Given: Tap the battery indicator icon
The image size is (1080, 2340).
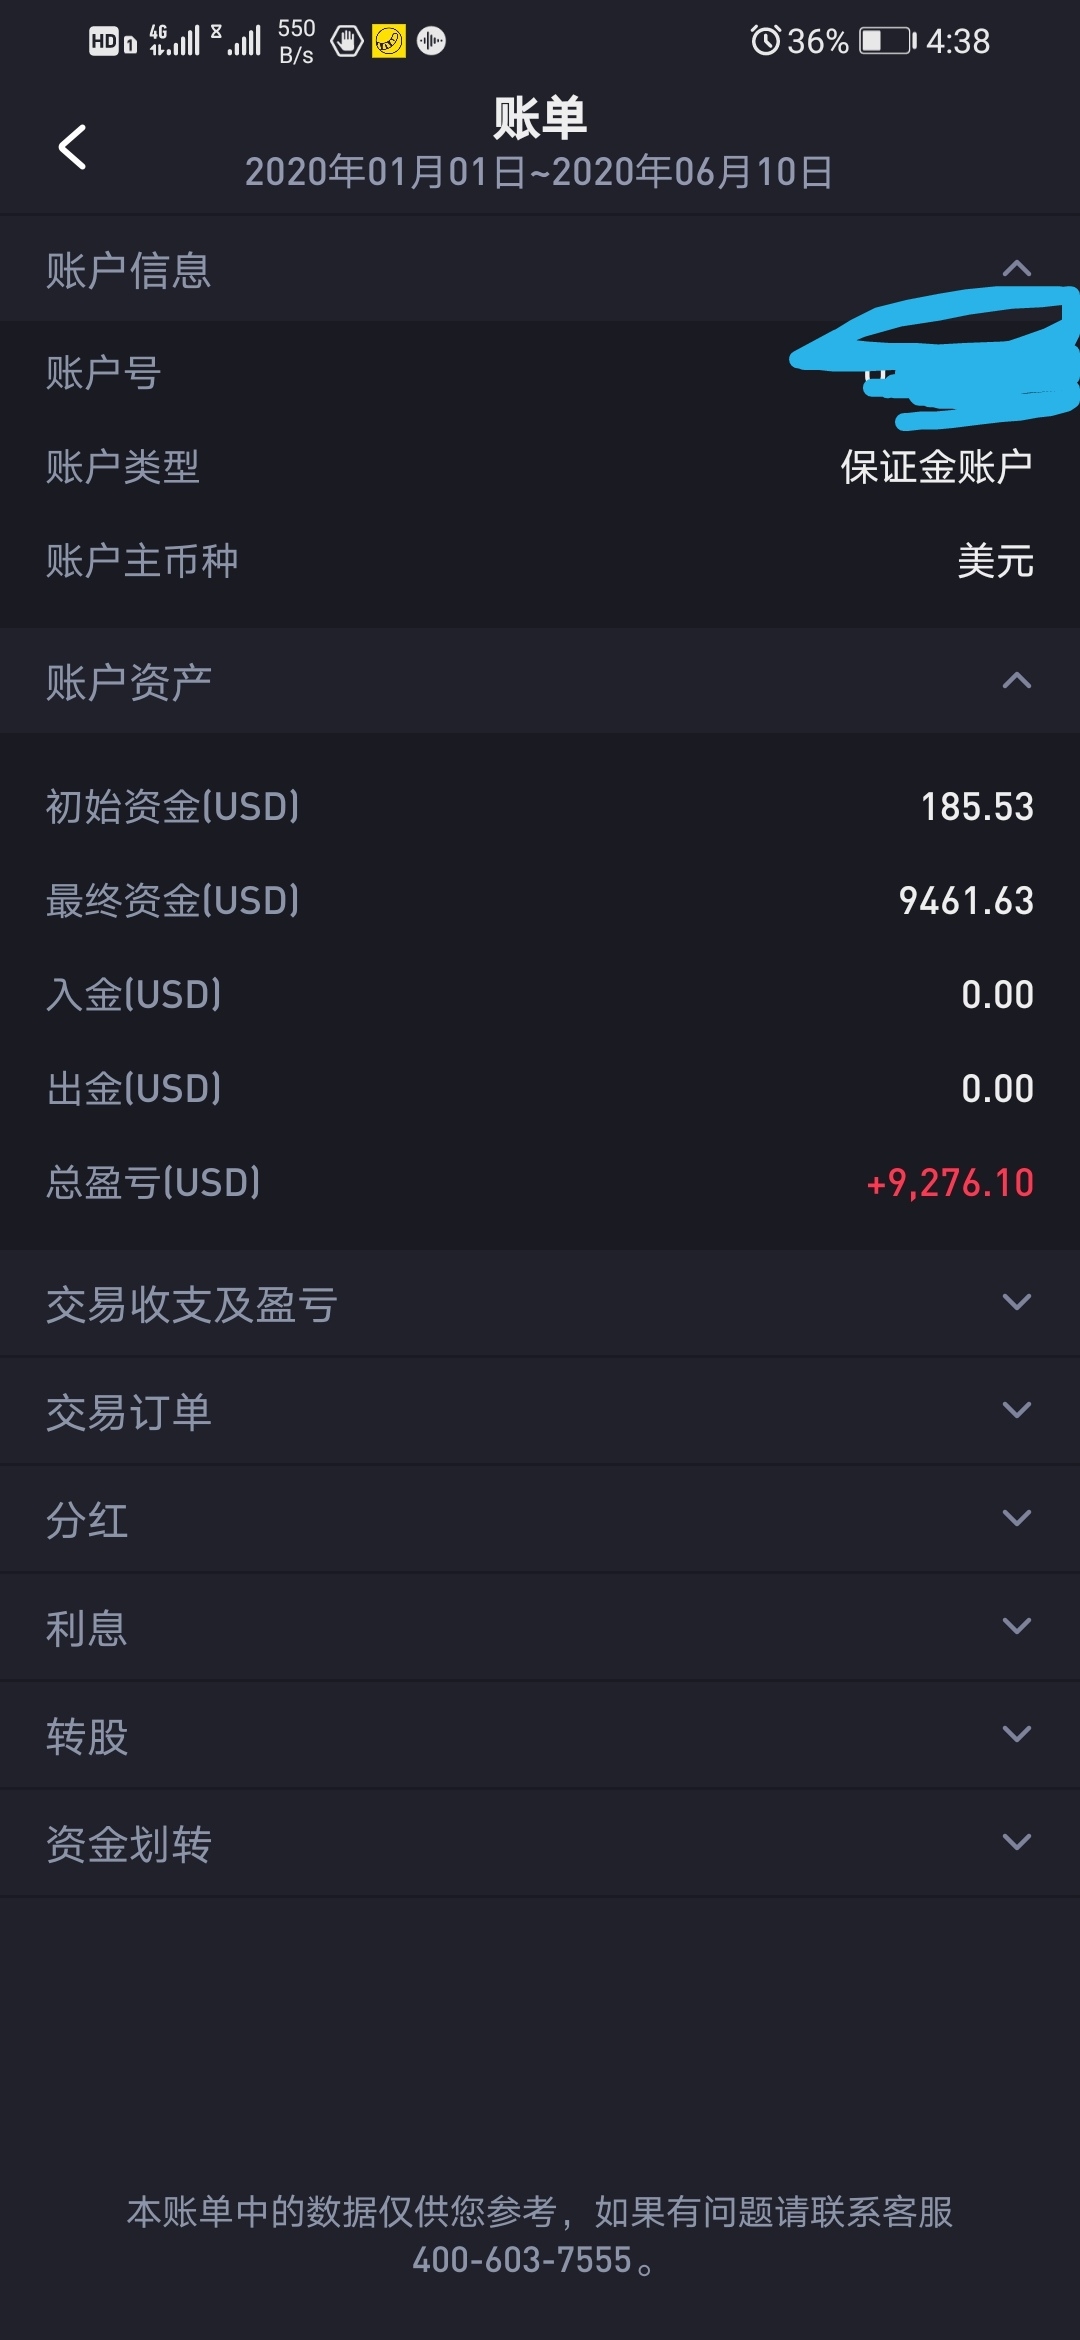Looking at the screenshot, I should [888, 41].
